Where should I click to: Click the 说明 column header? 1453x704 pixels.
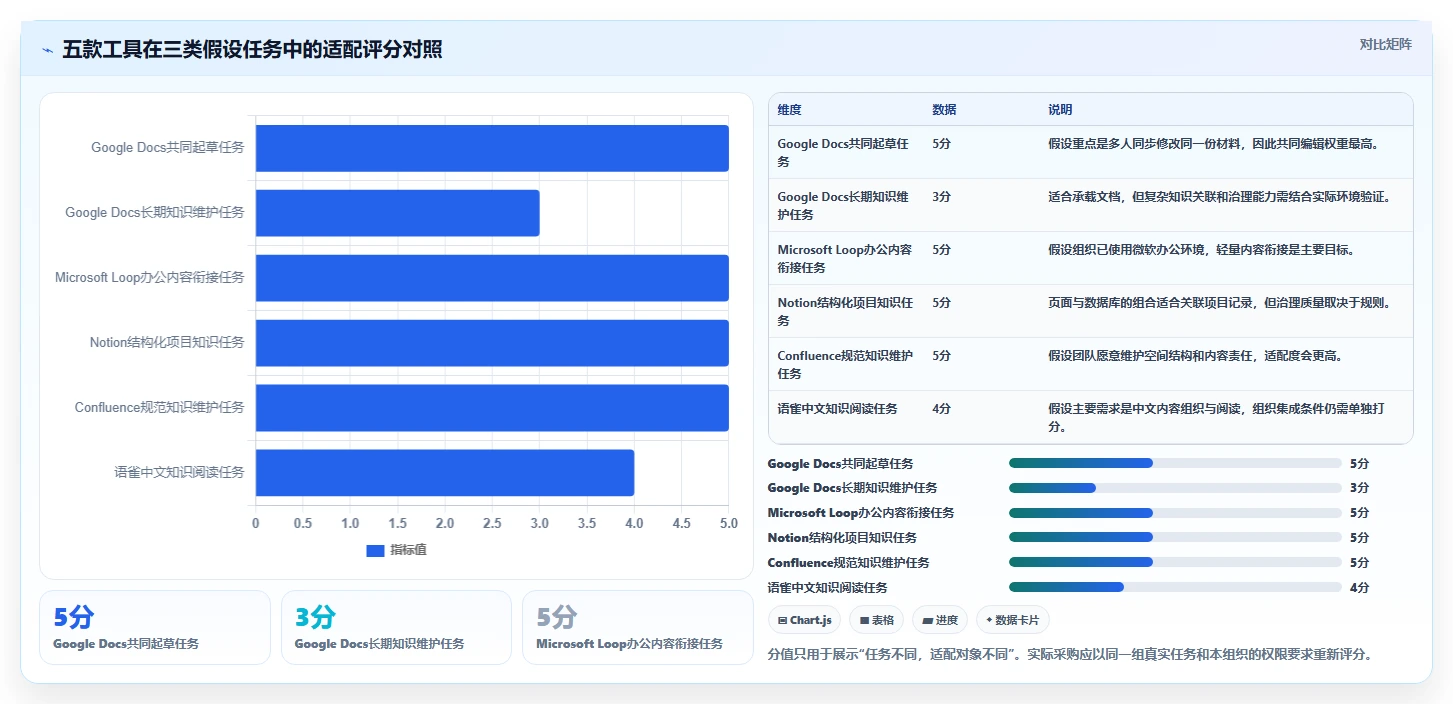coord(1060,110)
